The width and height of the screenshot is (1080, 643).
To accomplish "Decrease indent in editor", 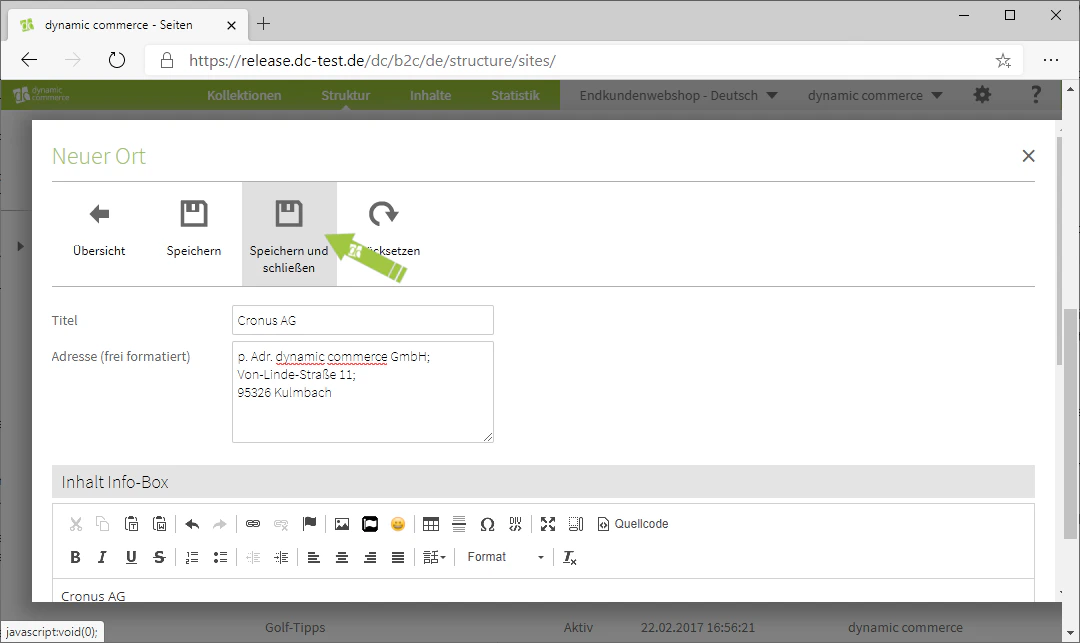I will coord(253,557).
